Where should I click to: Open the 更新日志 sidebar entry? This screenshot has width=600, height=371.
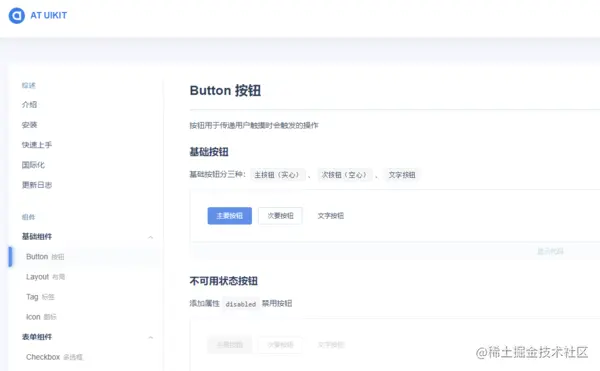coord(37,185)
